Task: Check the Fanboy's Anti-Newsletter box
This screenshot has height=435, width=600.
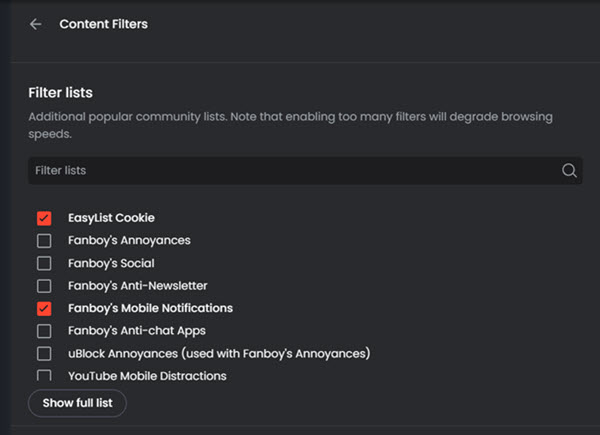Action: 44,286
